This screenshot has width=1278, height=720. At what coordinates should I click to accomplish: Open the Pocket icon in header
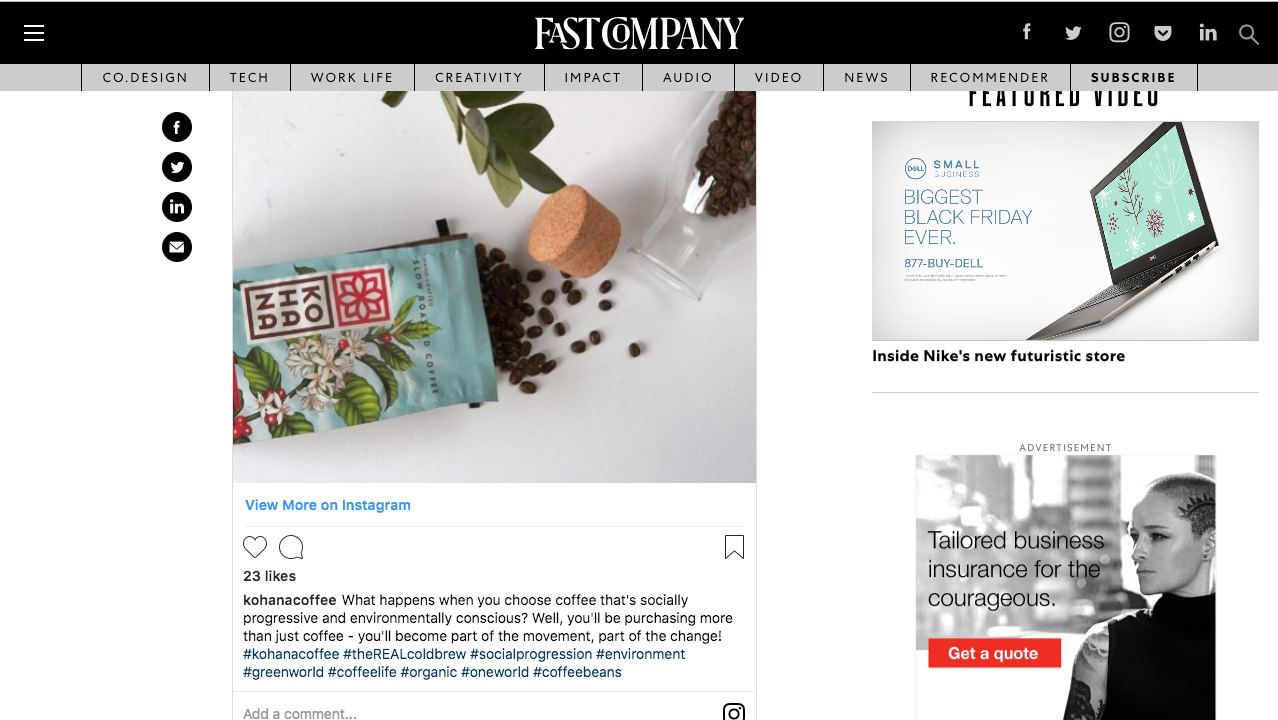[x=1163, y=33]
